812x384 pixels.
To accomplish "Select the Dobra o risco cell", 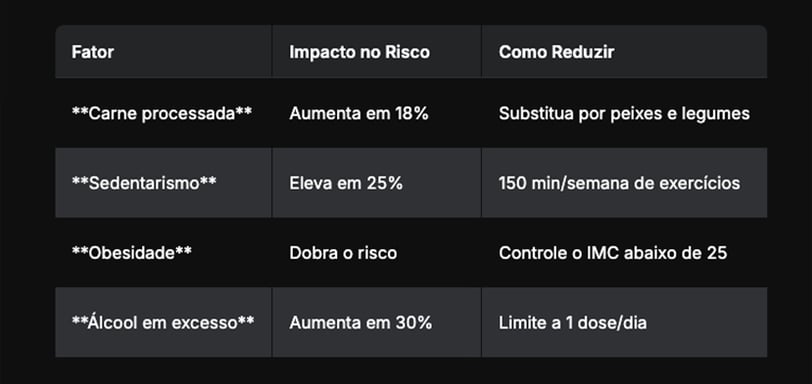I will tap(376, 253).
